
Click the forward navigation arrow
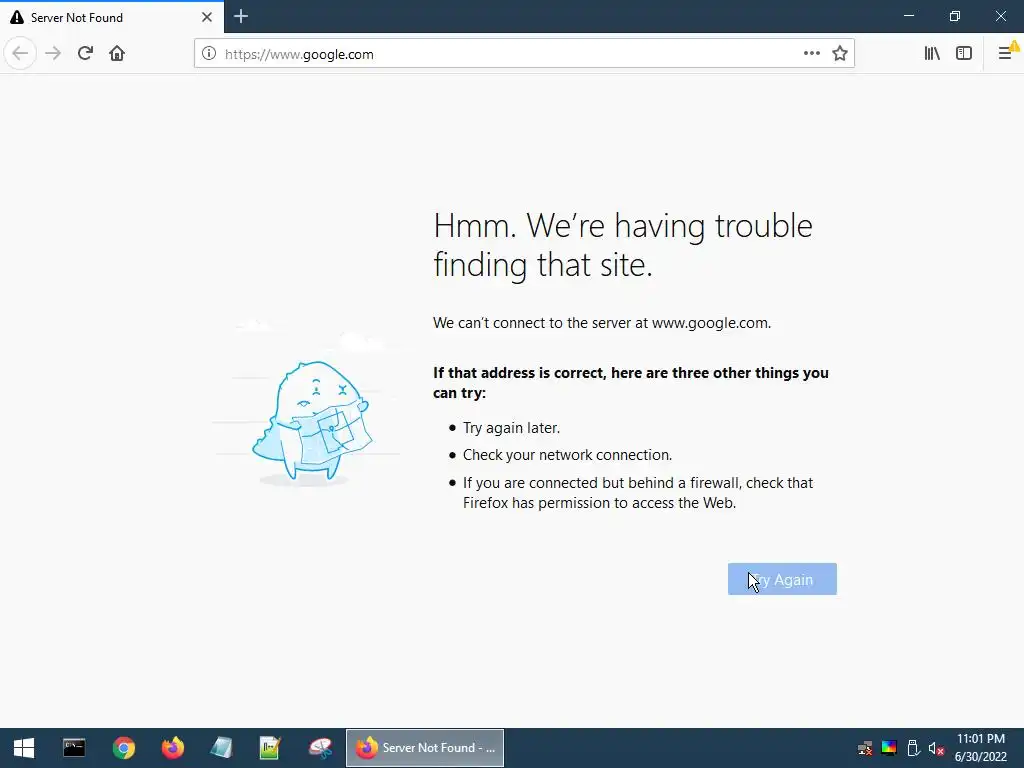pyautogui.click(x=53, y=53)
